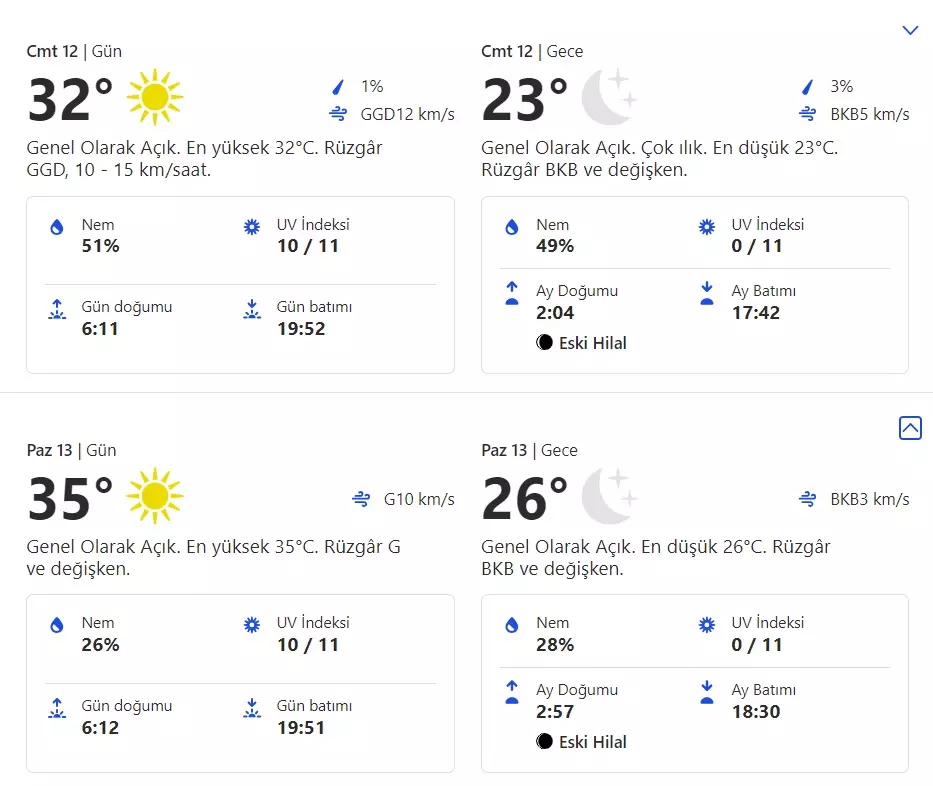The width and height of the screenshot is (933, 786).
Task: Click the moon icon beside 23° for Cmt 12
Action: pos(609,97)
